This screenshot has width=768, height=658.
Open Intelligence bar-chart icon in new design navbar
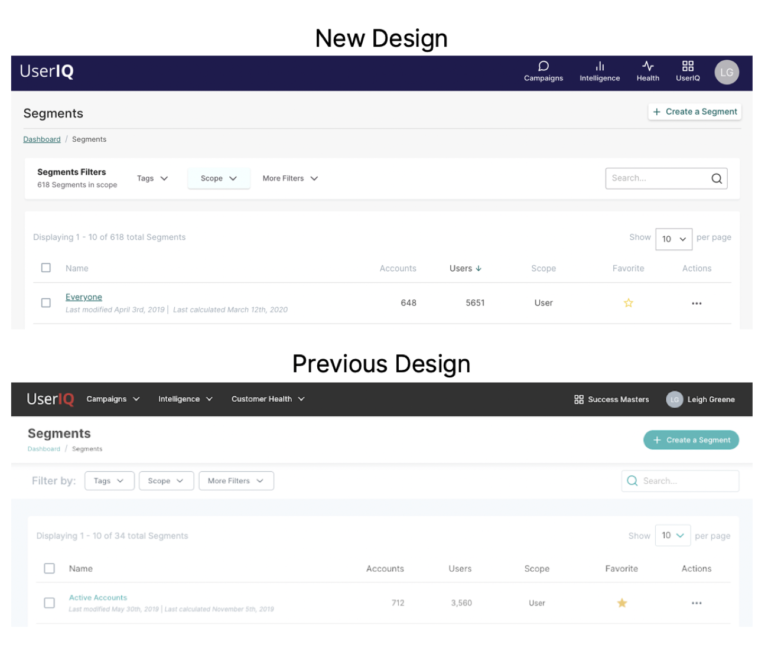[x=600, y=66]
